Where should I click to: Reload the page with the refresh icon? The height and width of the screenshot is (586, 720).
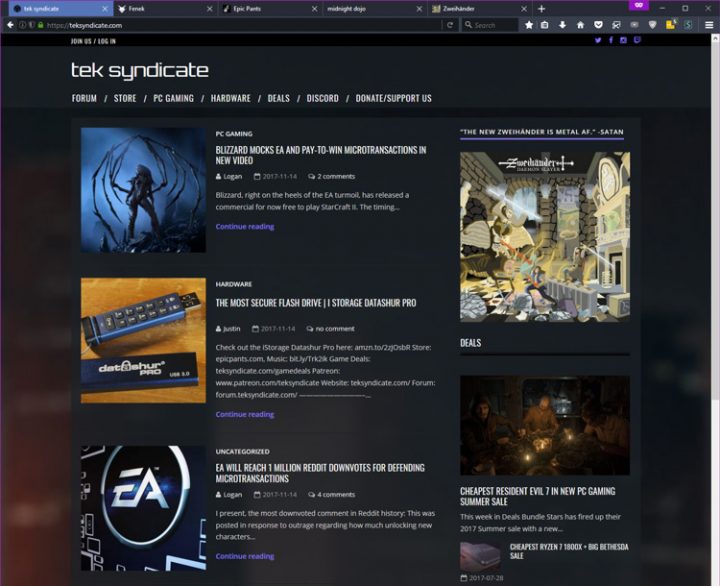[x=450, y=25]
